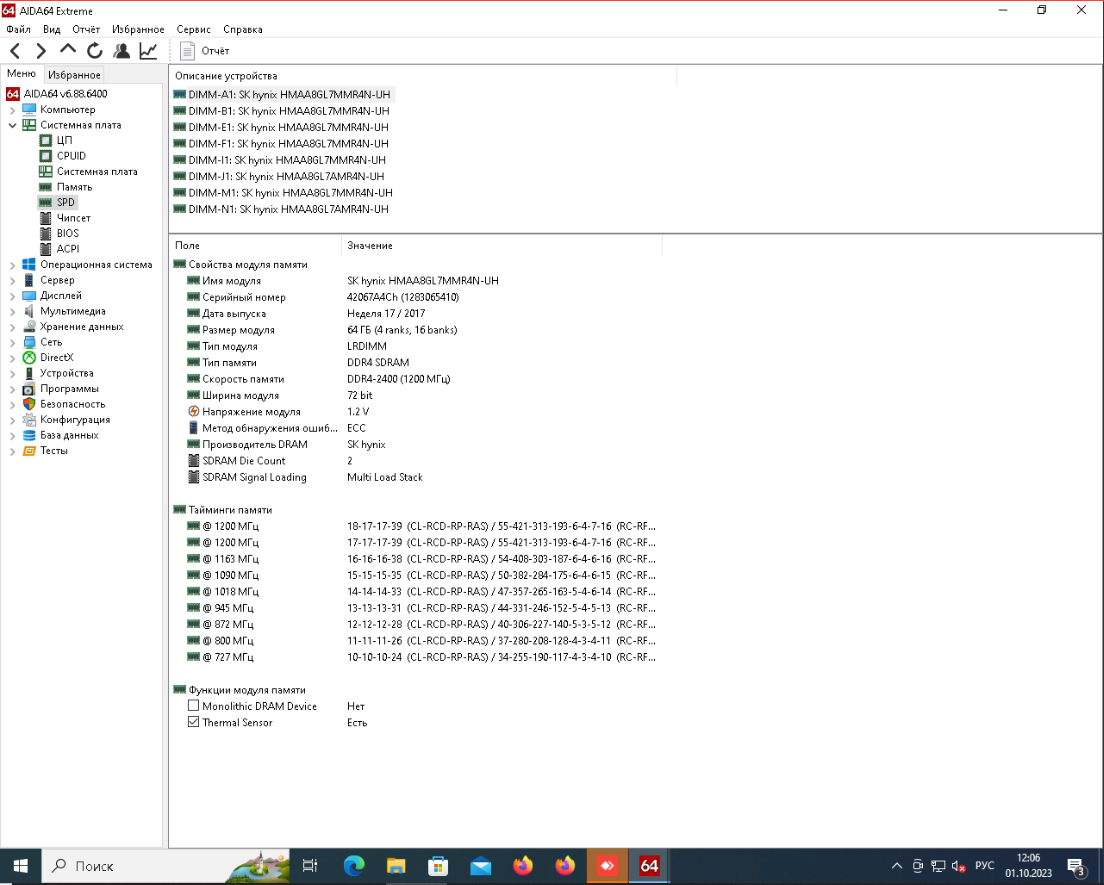Select the Скорость памяти row
The height and width of the screenshot is (885, 1104).
pos(415,379)
